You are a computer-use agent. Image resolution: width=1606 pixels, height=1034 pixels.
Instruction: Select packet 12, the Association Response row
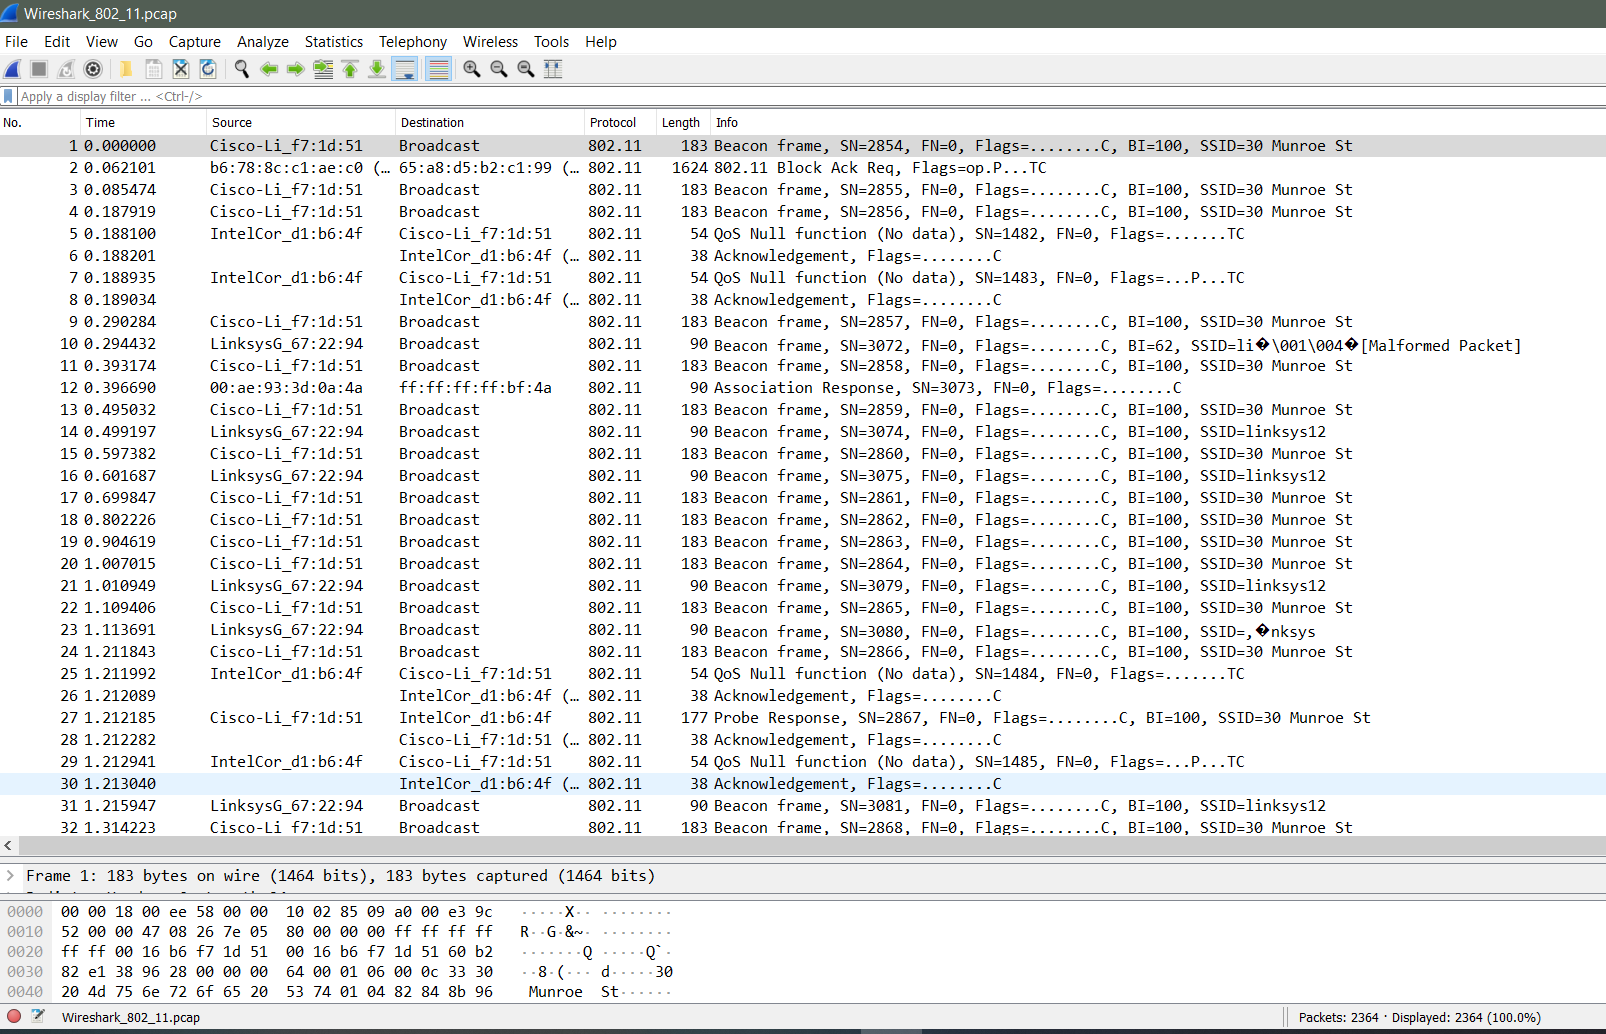pos(803,388)
